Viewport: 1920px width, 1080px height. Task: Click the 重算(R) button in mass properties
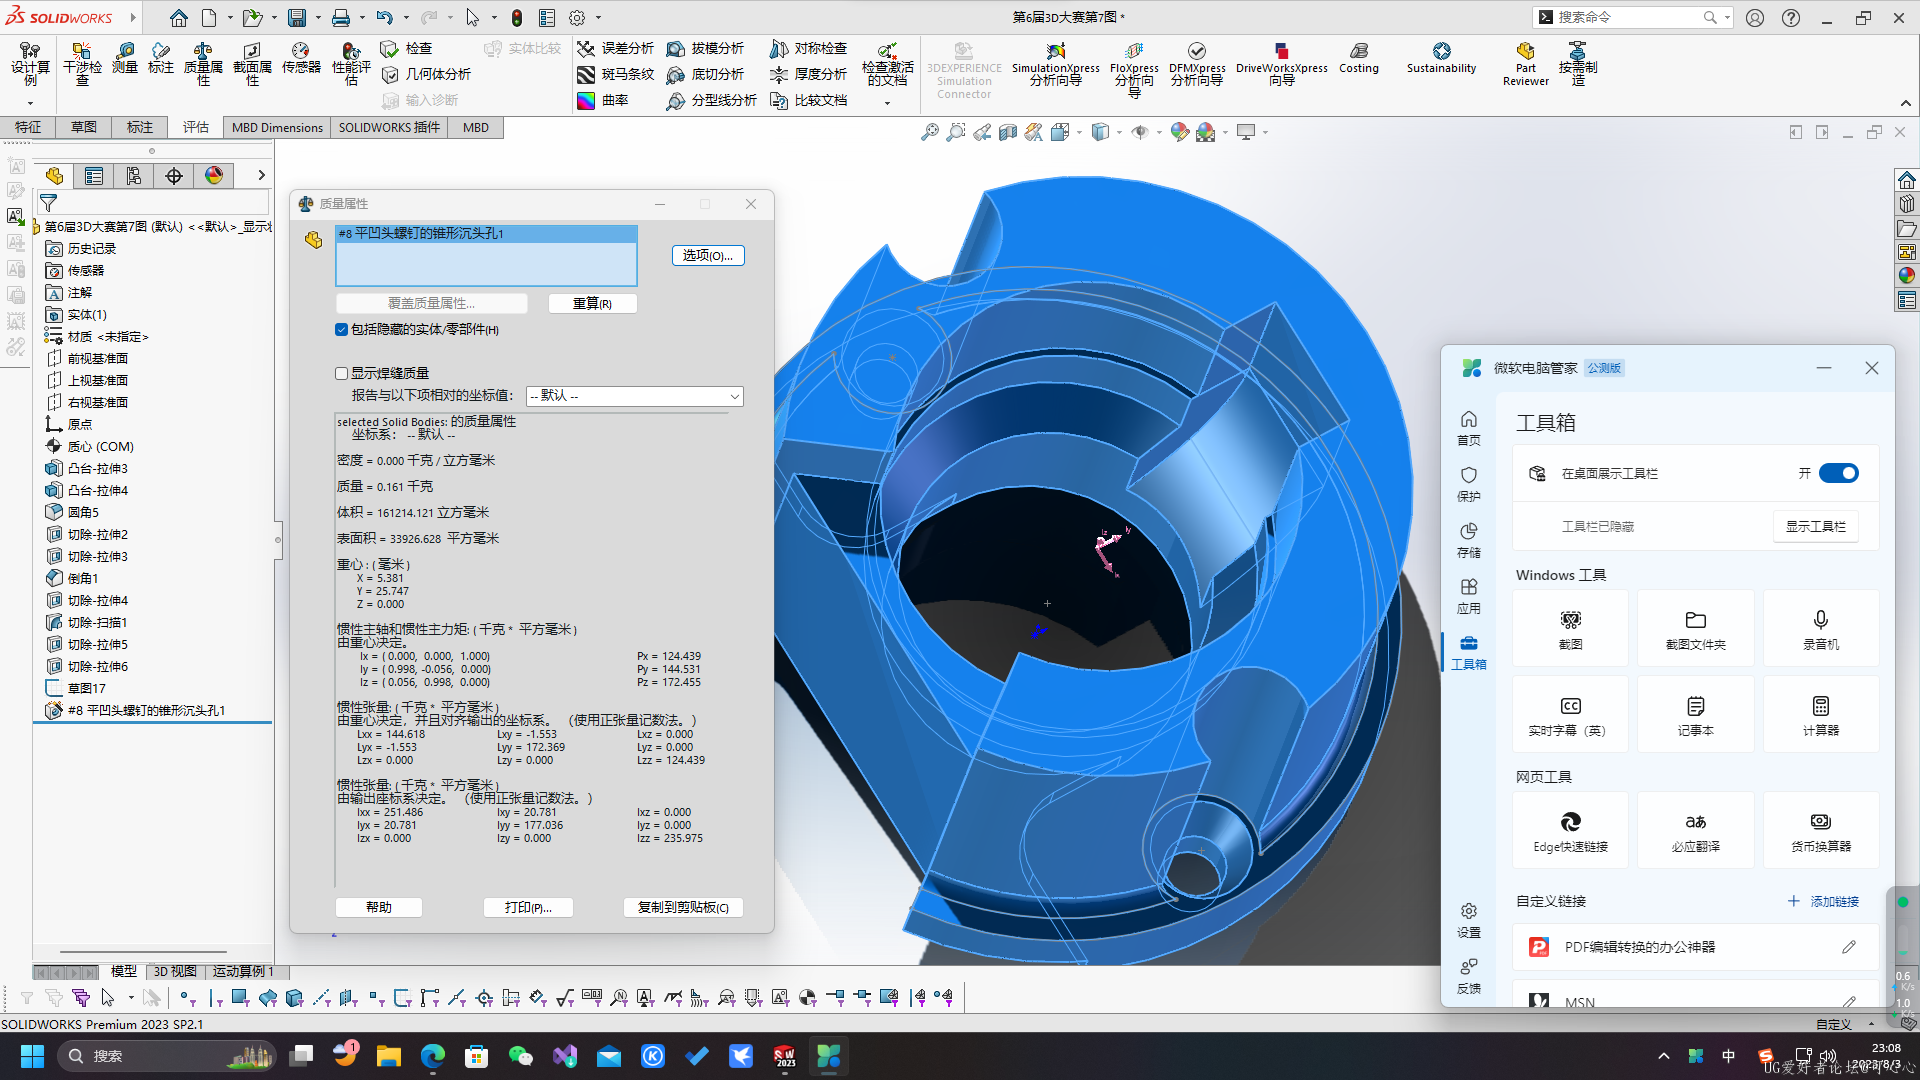click(x=591, y=303)
